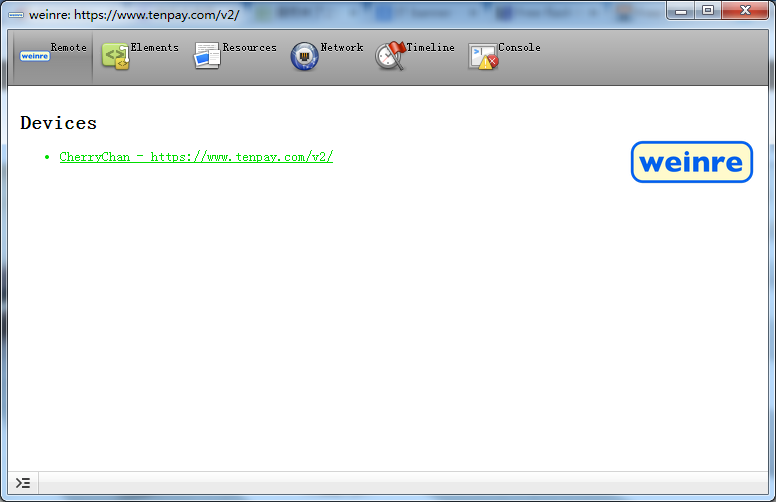The image size is (776, 502).
Task: Click the "Console" toolbar label
Action: coord(519,47)
